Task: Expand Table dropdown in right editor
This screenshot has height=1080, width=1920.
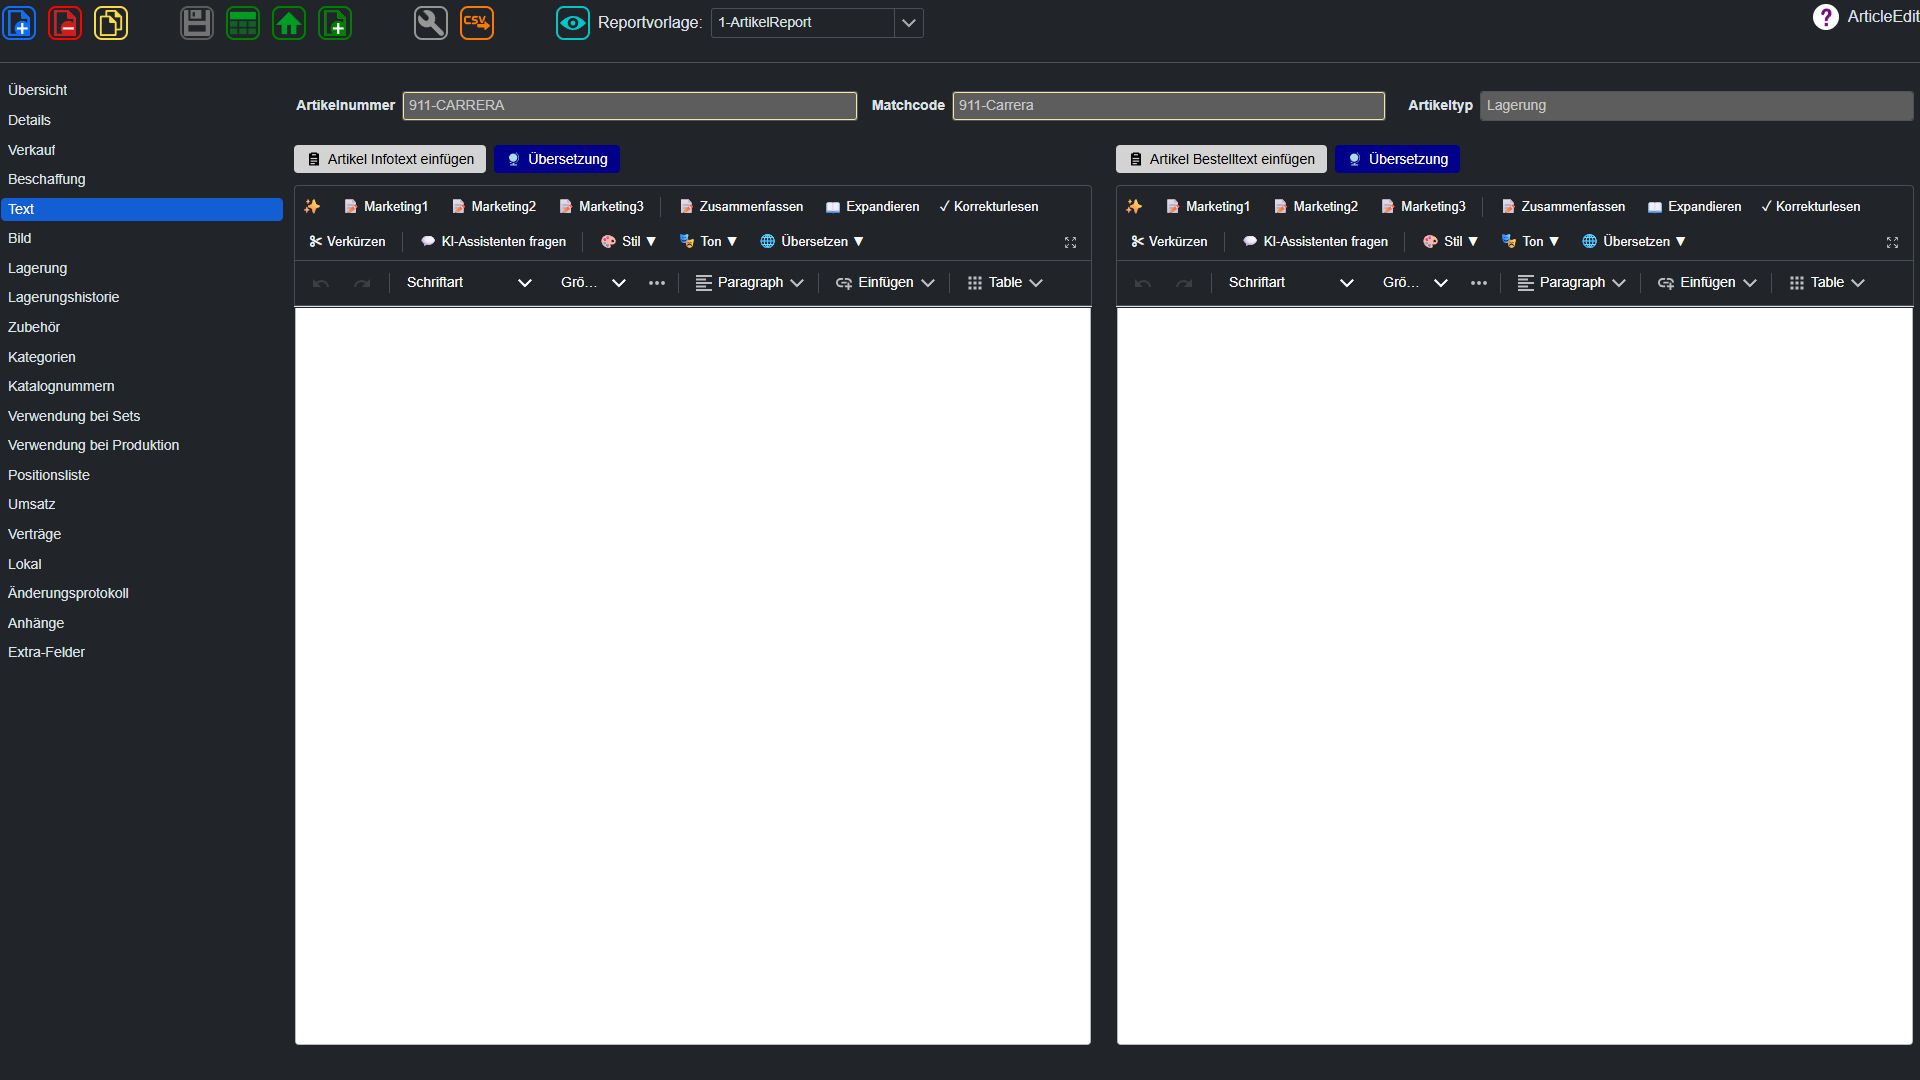Action: (1827, 283)
